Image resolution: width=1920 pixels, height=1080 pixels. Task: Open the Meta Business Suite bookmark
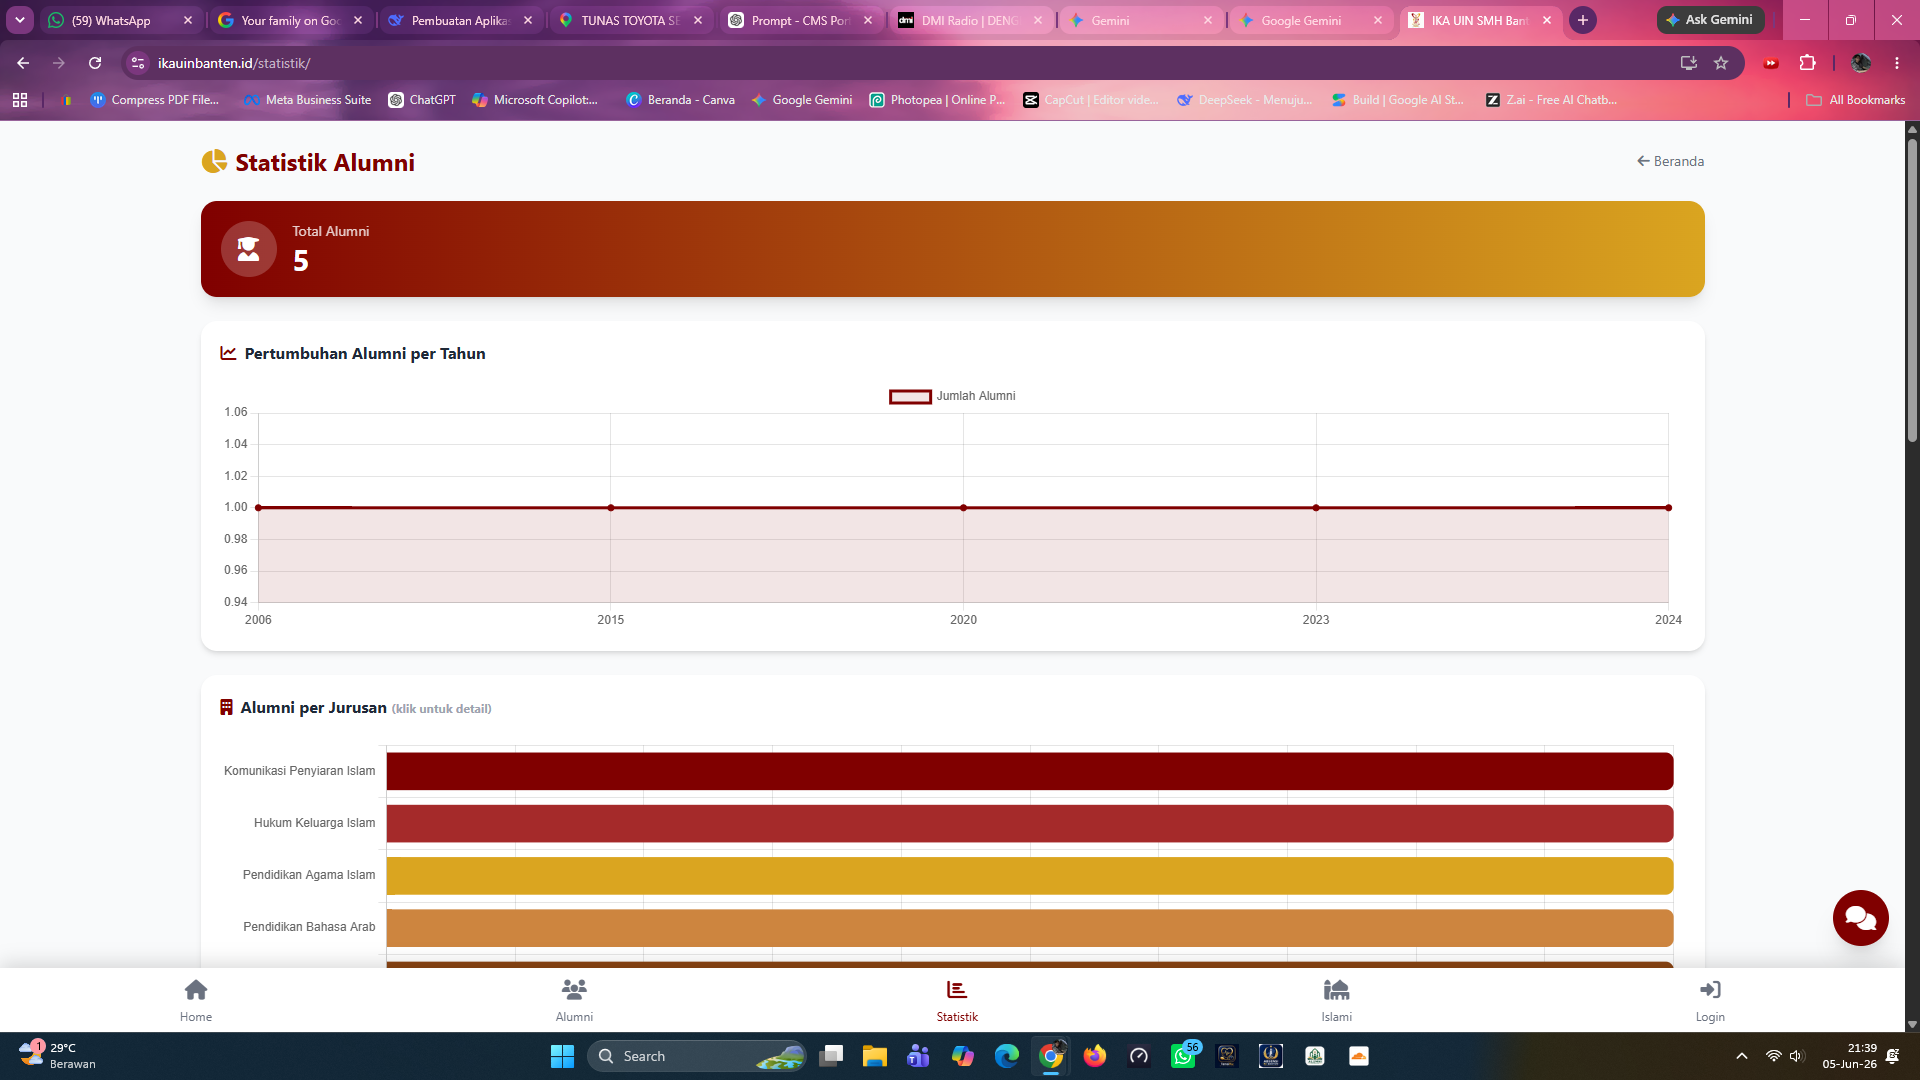point(308,100)
